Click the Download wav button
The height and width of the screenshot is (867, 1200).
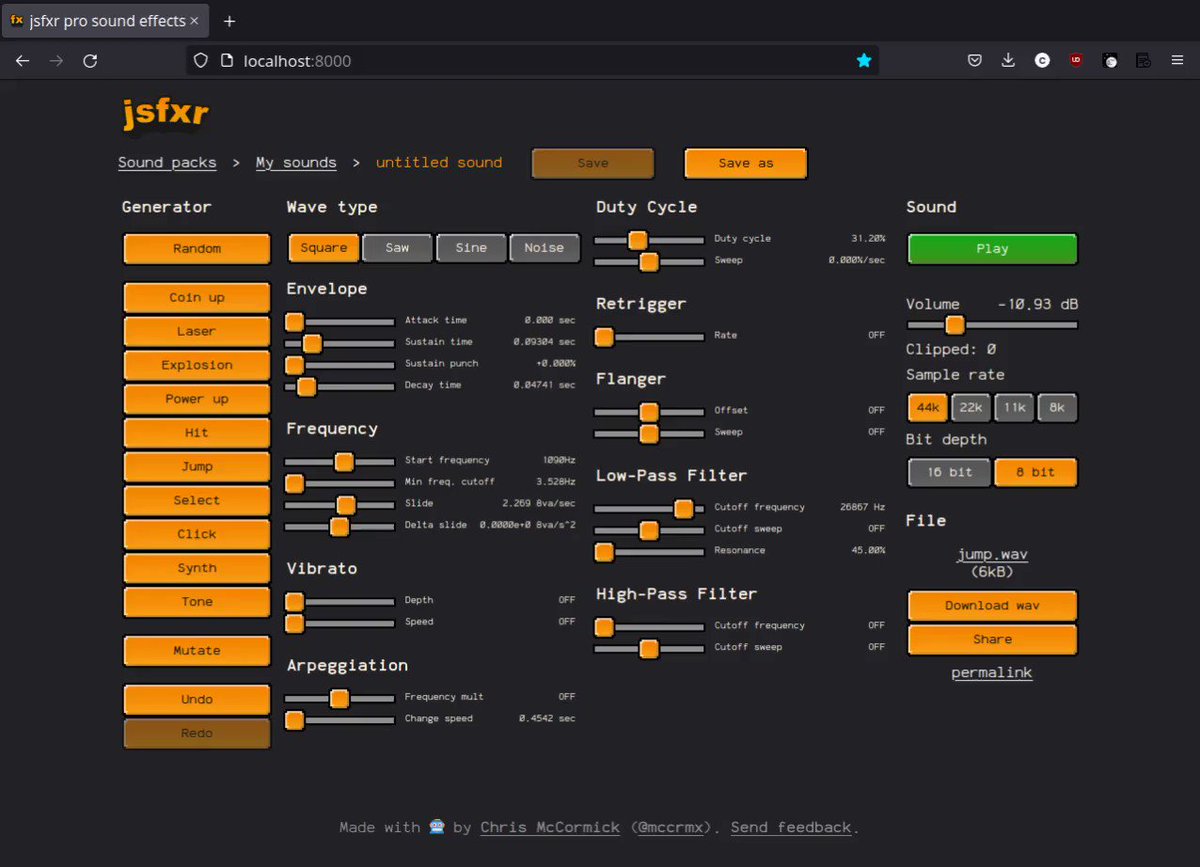point(992,606)
